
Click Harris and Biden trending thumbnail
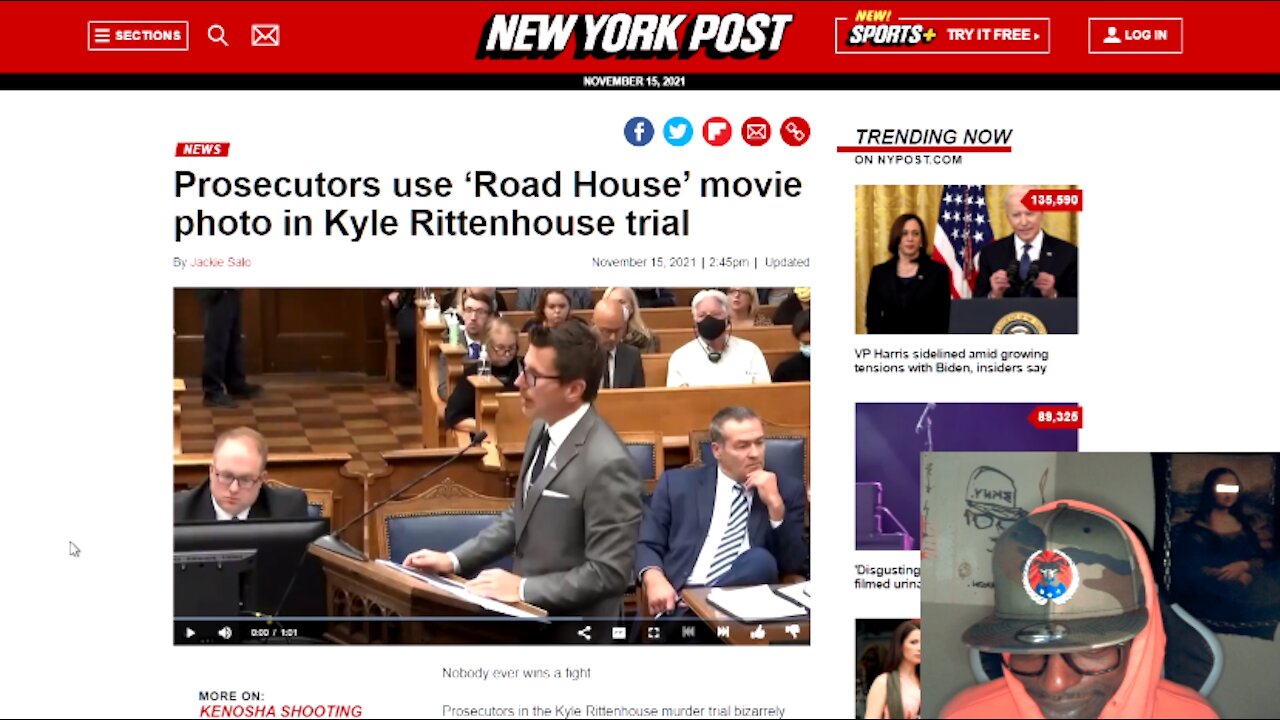point(966,259)
